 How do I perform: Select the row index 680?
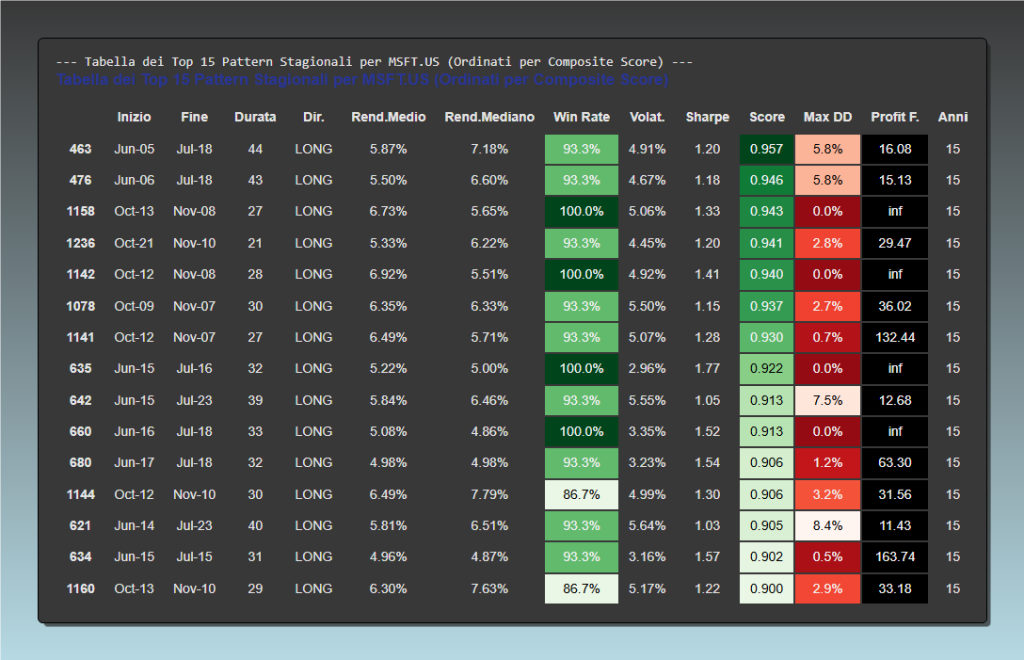point(80,463)
